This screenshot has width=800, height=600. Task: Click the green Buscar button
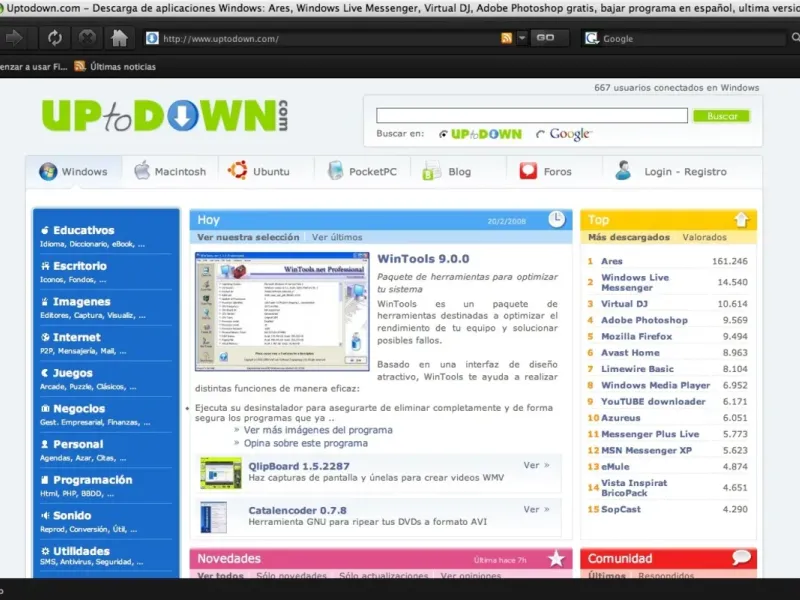click(x=721, y=116)
